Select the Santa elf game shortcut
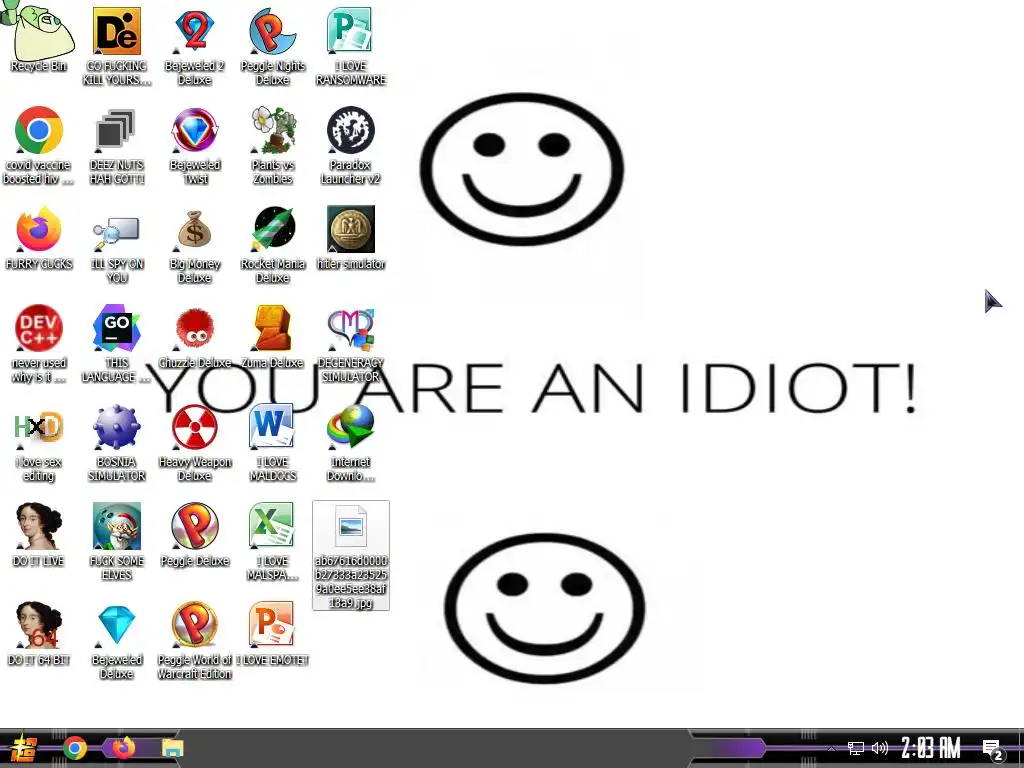Screen dimensions: 1024x768 (116, 541)
